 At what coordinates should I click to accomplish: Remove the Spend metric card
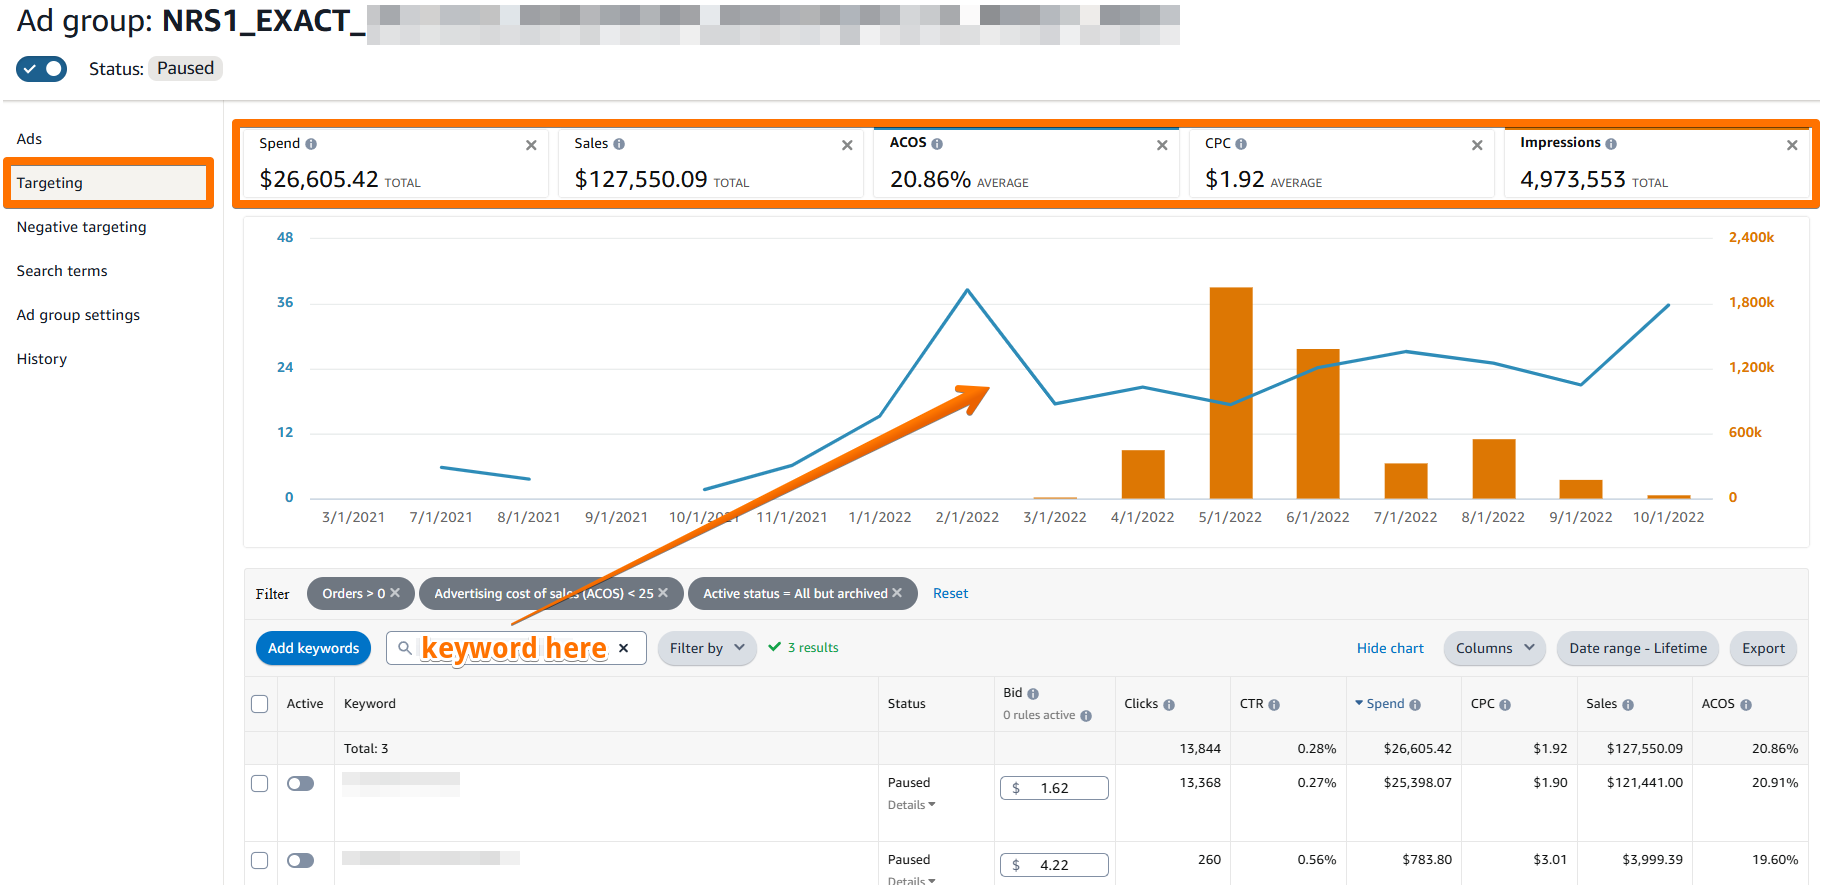[x=531, y=145]
